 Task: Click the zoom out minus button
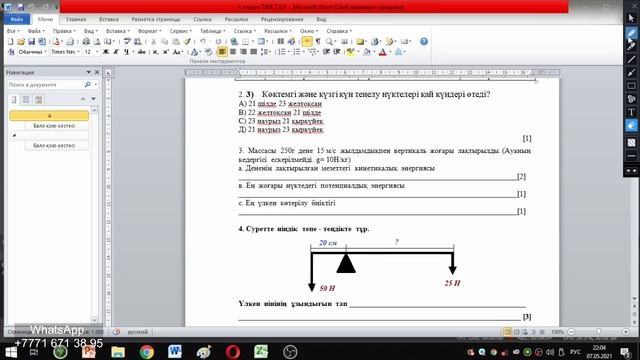[571, 332]
